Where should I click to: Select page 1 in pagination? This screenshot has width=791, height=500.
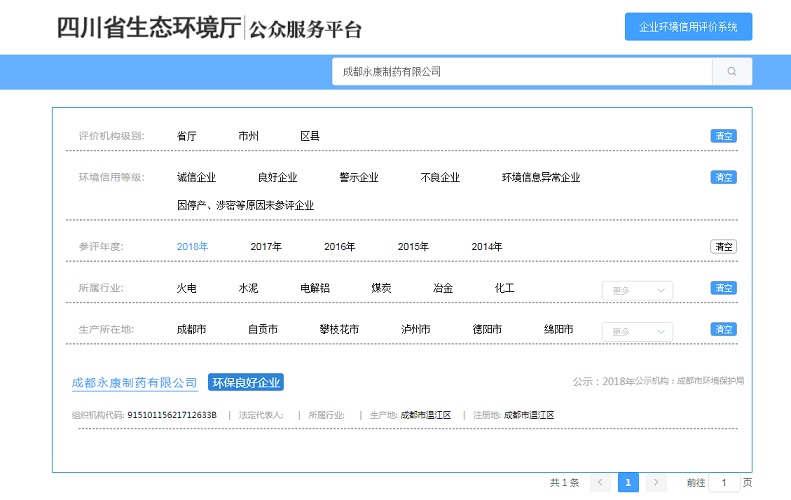coord(628,483)
